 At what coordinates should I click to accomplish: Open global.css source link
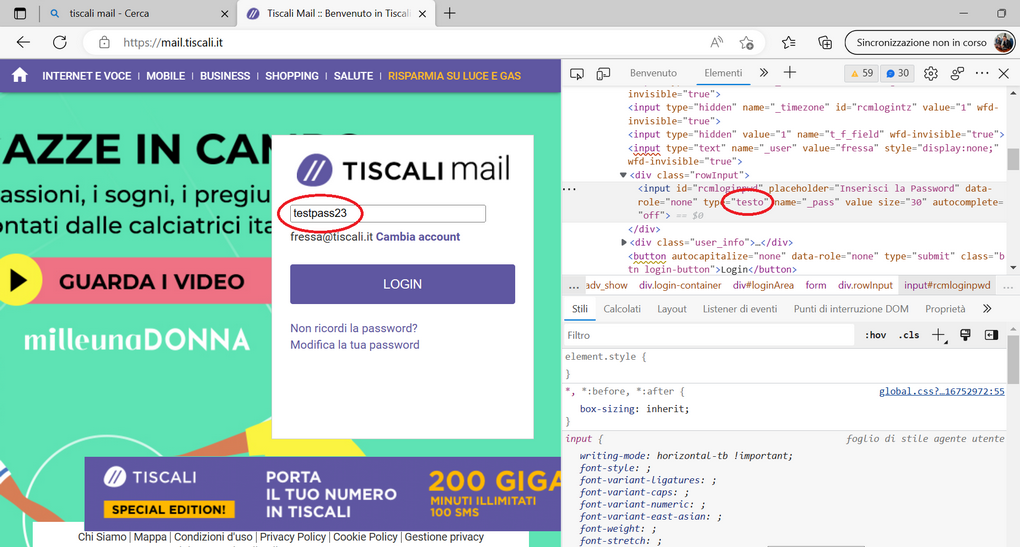941,392
